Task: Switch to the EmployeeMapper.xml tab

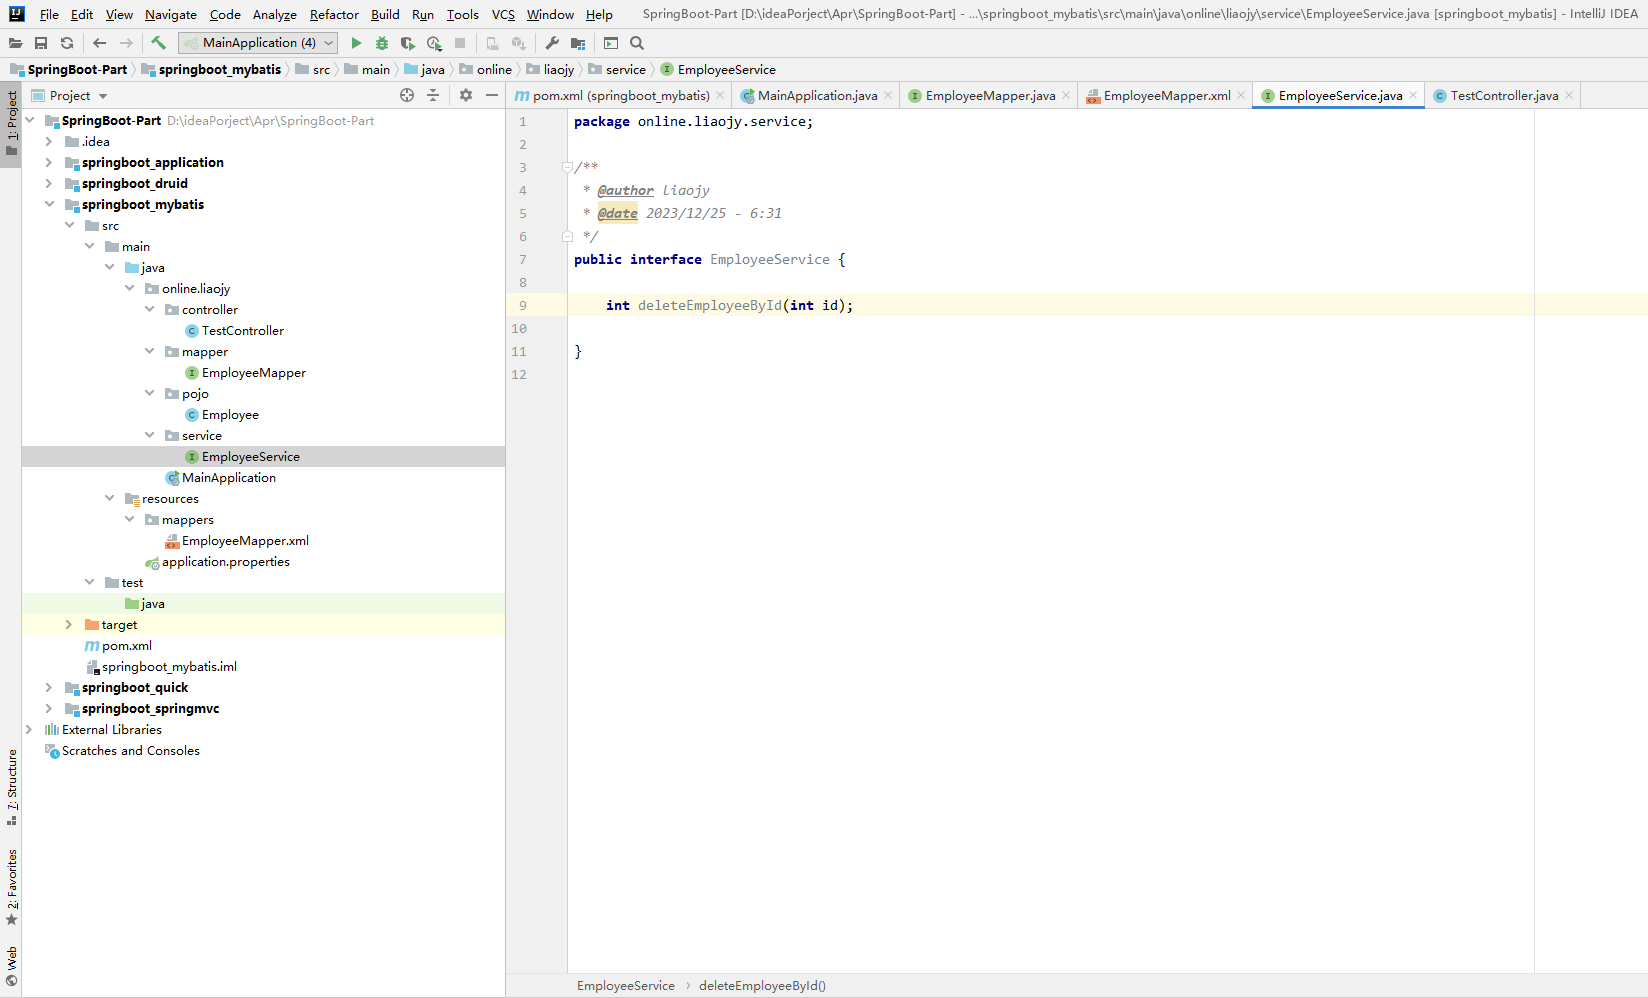Action: pyautogui.click(x=1166, y=95)
